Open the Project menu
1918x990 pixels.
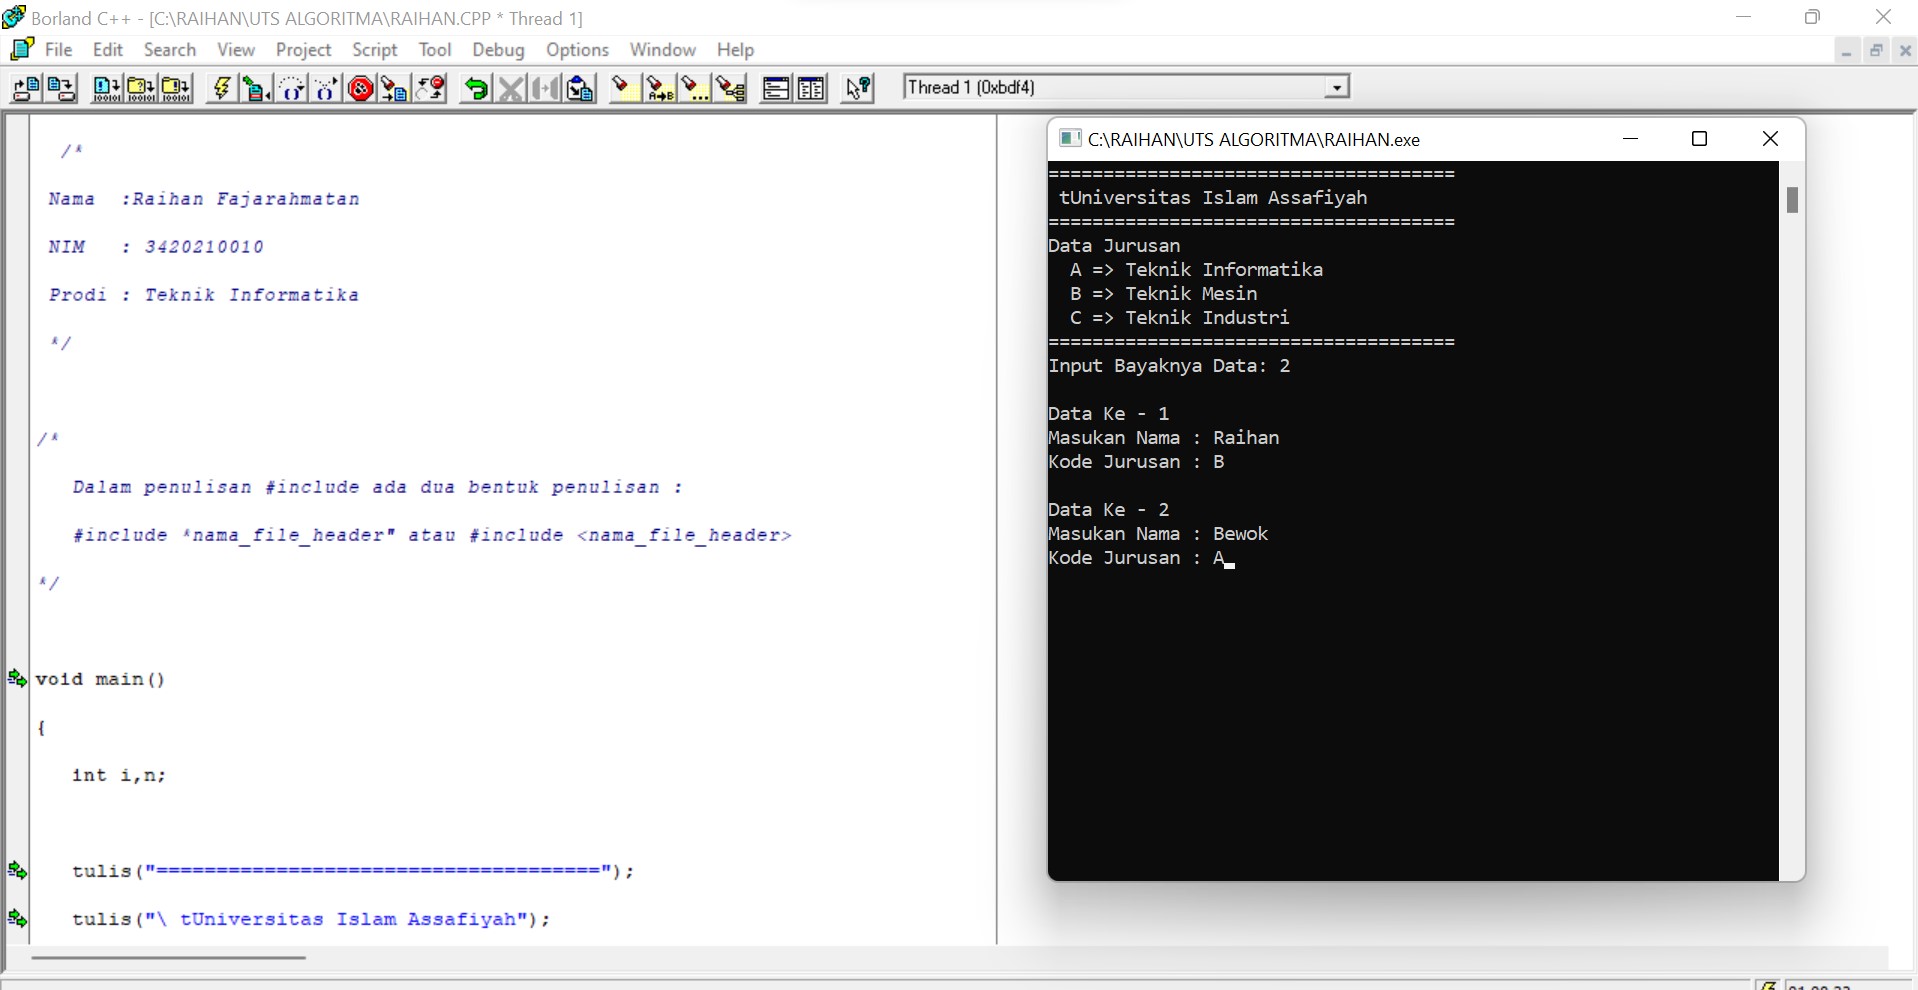click(x=303, y=49)
